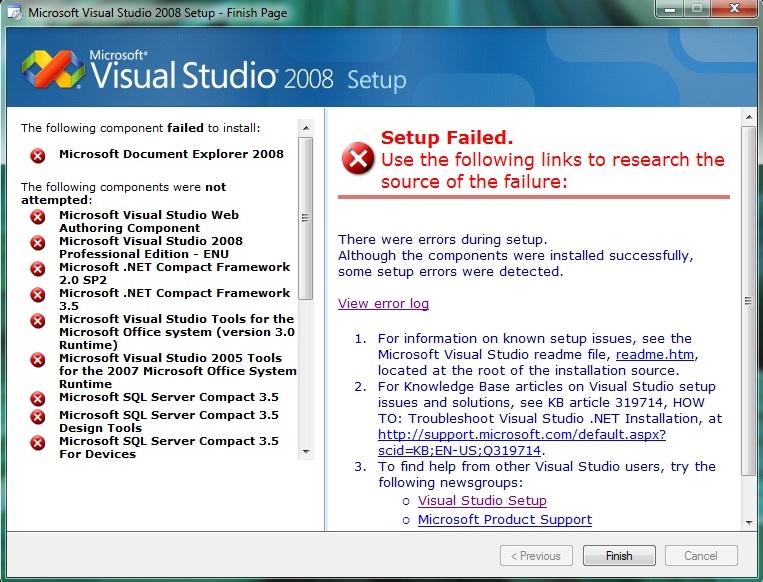Click the Previous button
This screenshot has height=582, width=763.
coord(536,556)
